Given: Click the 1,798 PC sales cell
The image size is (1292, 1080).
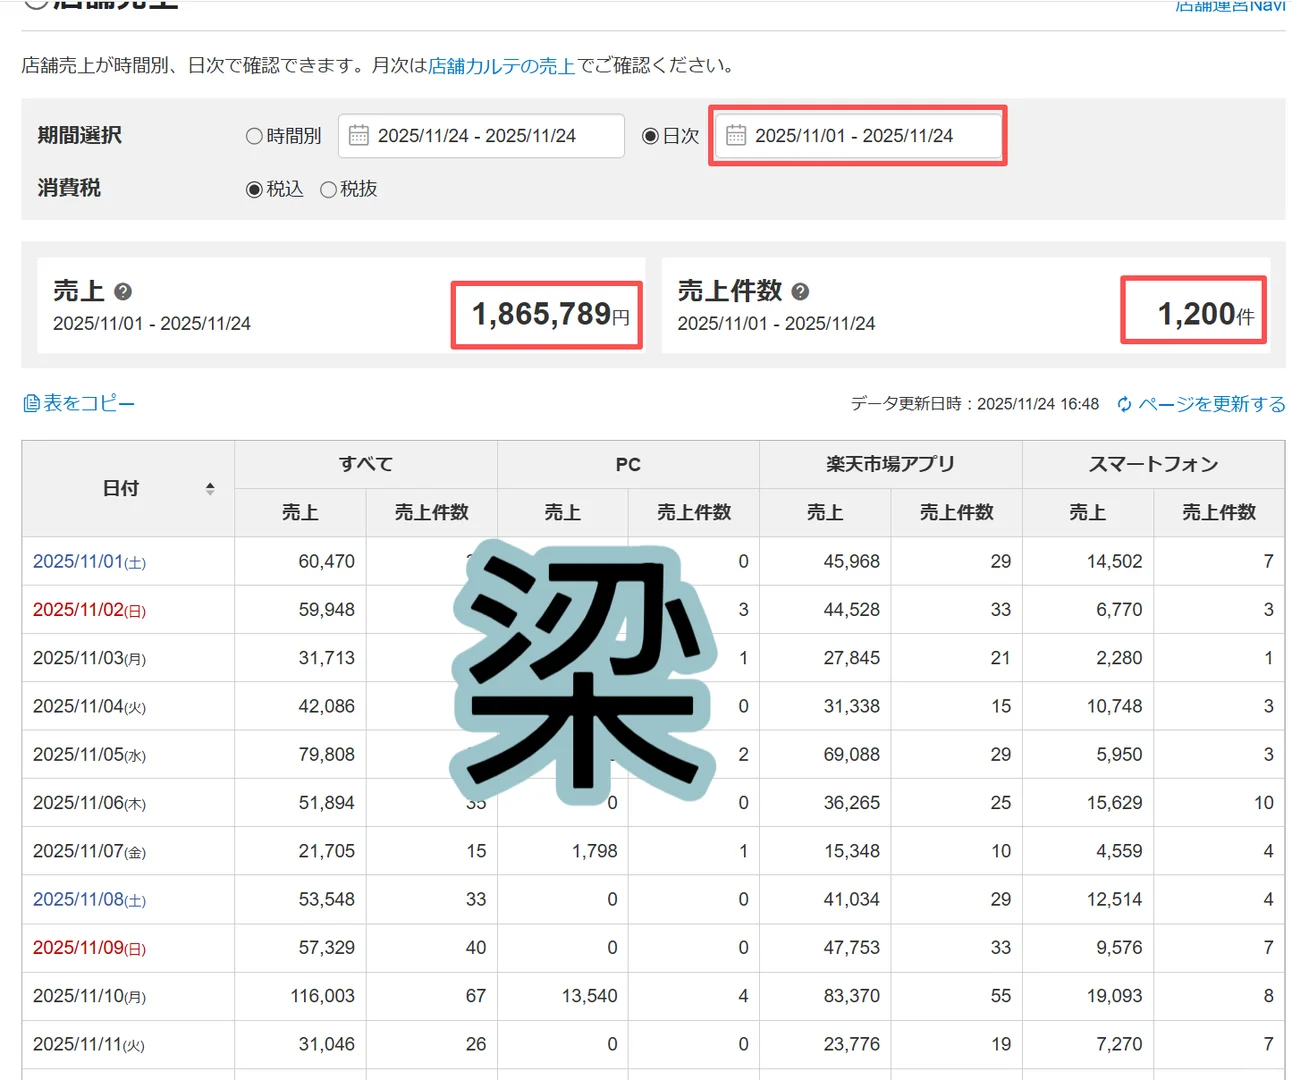Looking at the screenshot, I should tap(563, 851).
